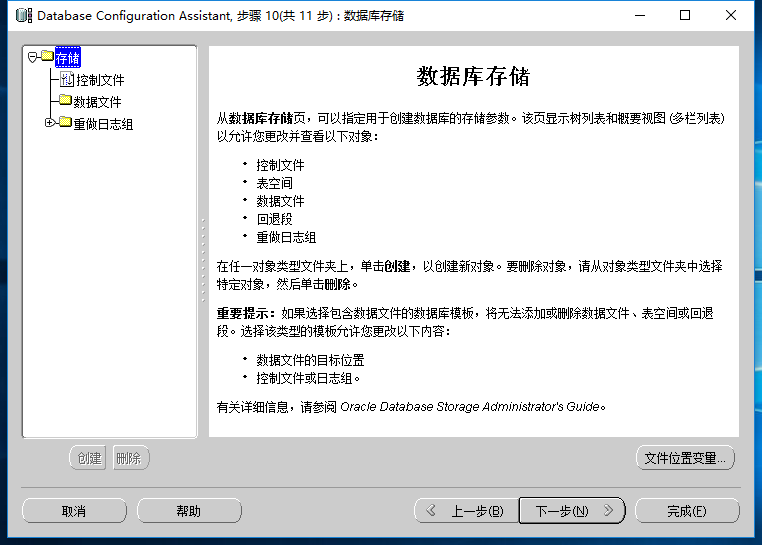This screenshot has width=762, height=545.
Task: Close the Database Configuration Assistant window
Action: 730,16
